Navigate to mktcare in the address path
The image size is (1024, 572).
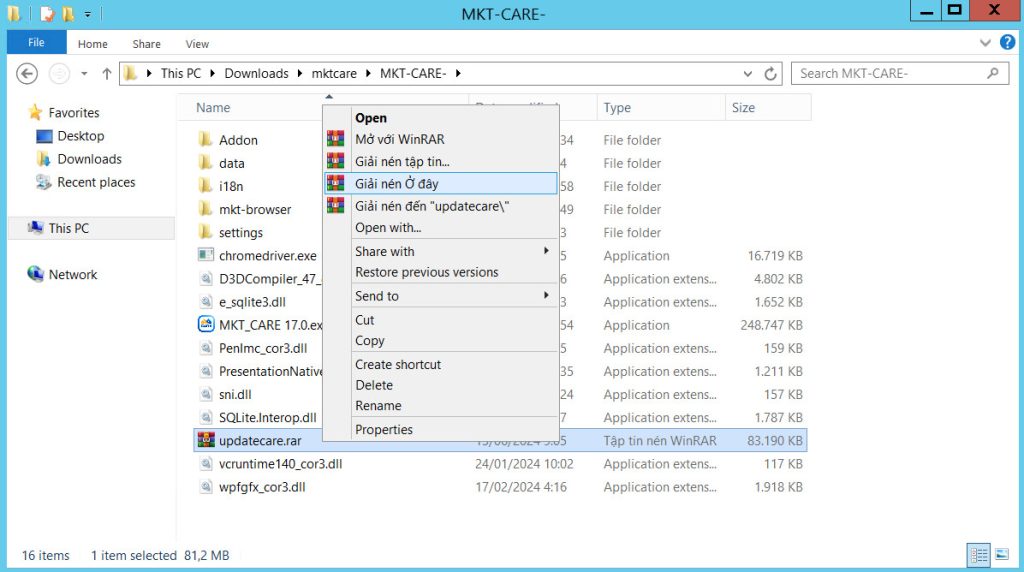pyautogui.click(x=334, y=73)
